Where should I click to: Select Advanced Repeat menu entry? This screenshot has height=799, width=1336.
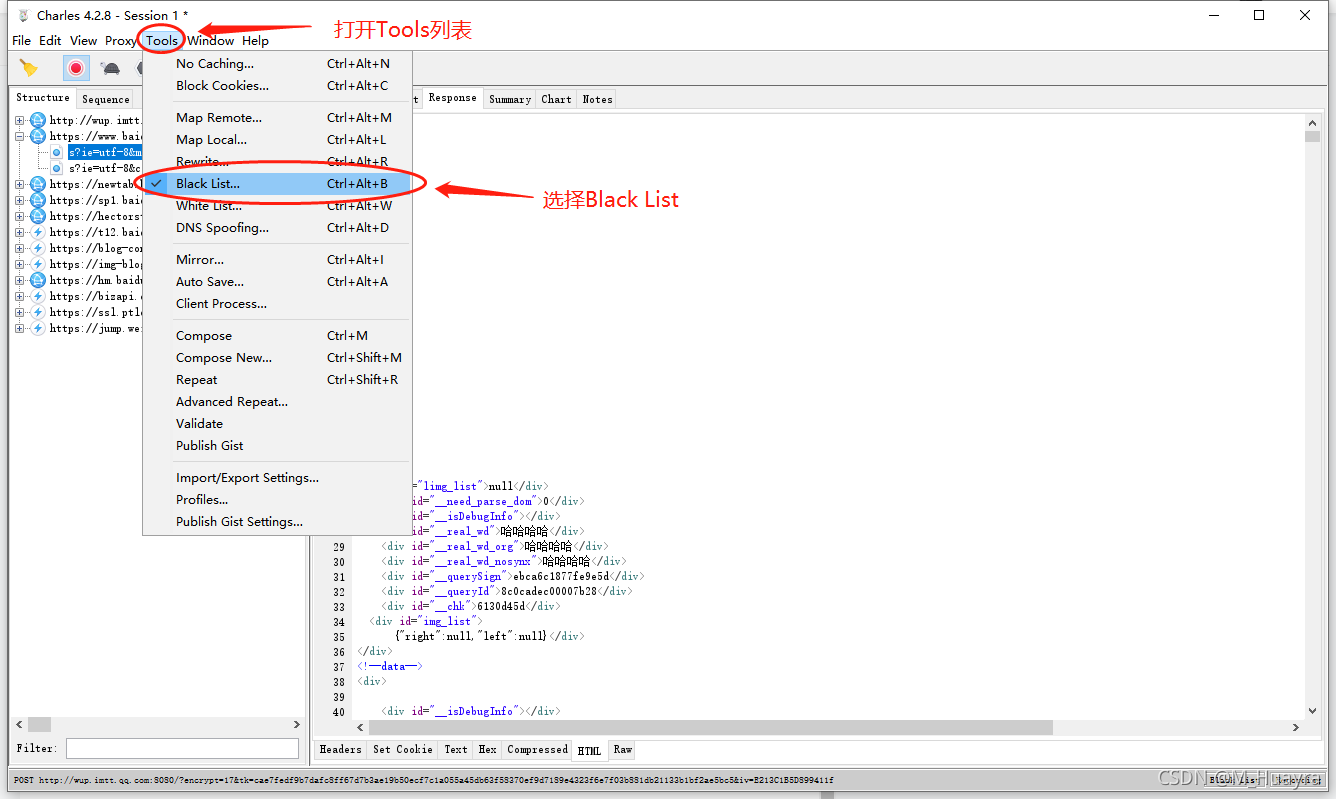277,402
